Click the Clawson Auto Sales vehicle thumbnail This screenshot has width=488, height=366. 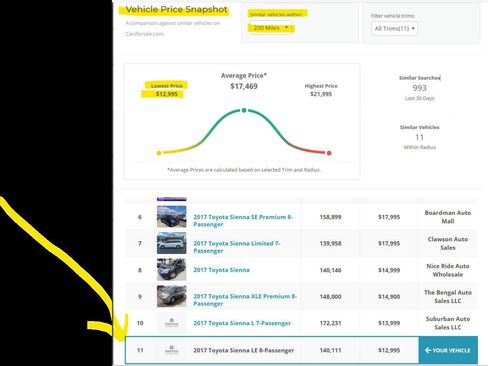pyautogui.click(x=172, y=243)
